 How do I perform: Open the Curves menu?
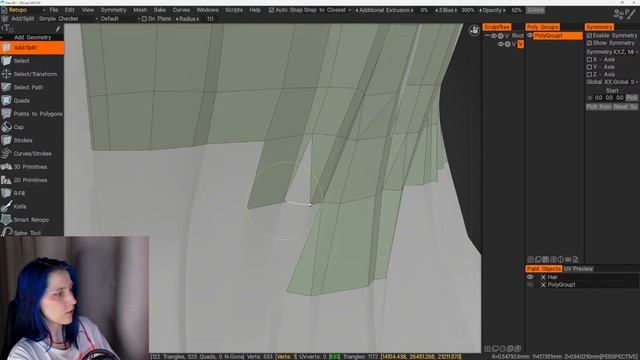[x=181, y=10]
